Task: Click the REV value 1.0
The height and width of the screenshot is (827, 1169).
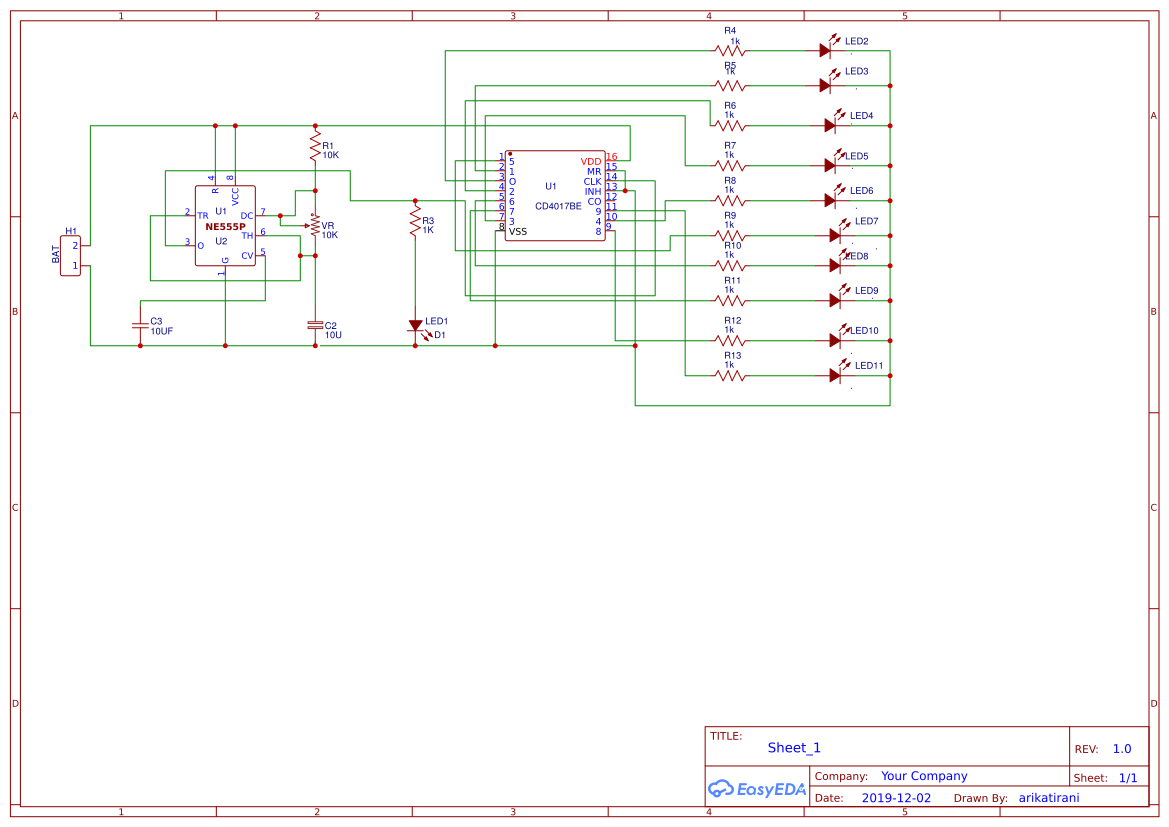Action: [x=1122, y=749]
